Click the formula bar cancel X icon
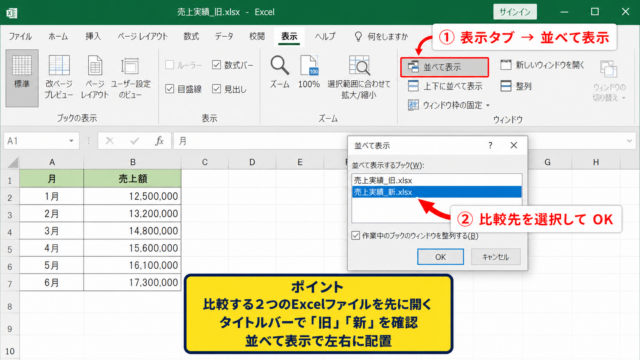Viewport: 640px width, 360px height. [109, 141]
